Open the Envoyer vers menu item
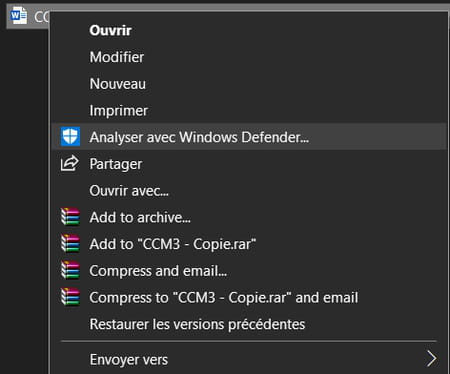This screenshot has width=450, height=374. pos(249,359)
